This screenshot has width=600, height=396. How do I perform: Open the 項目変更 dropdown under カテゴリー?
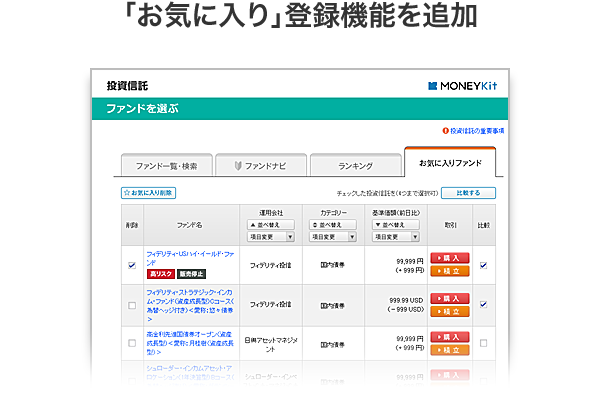pos(333,237)
